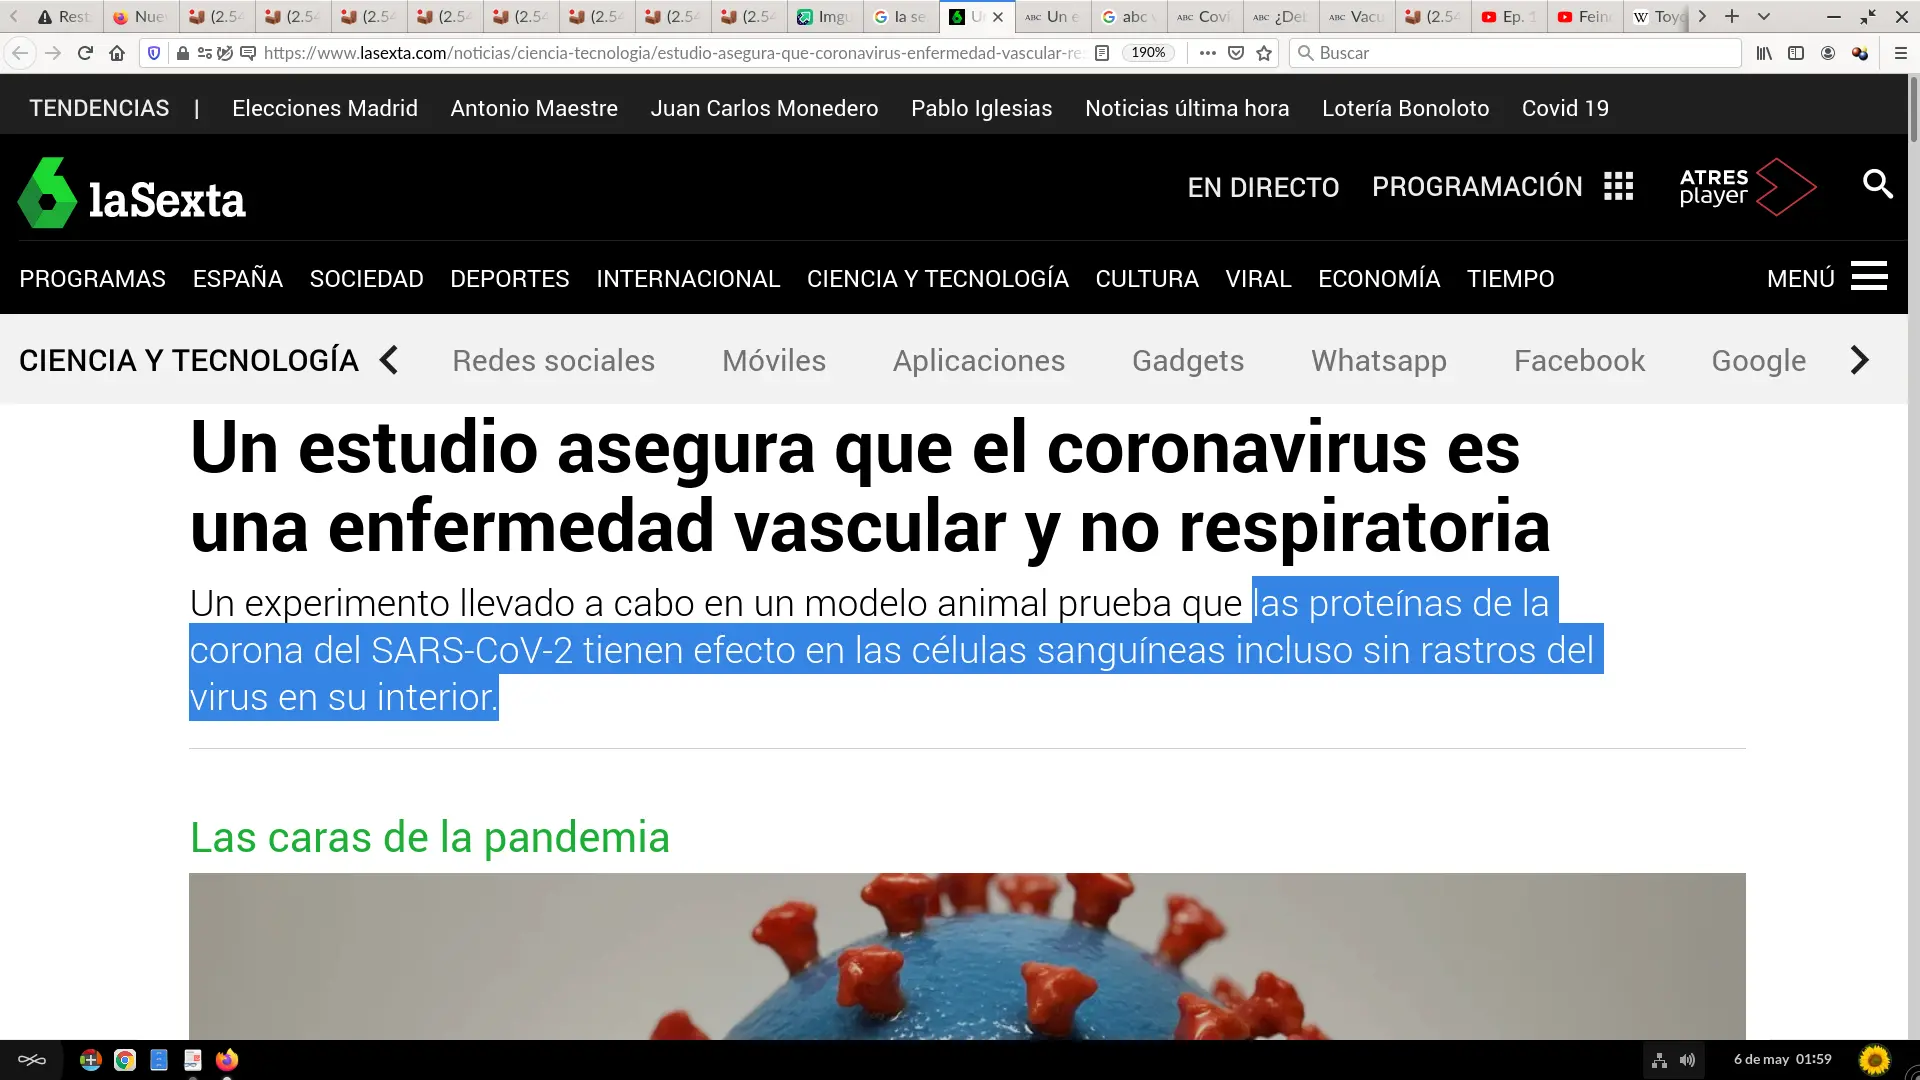Open the ECONOMÍA section

[x=1379, y=279]
